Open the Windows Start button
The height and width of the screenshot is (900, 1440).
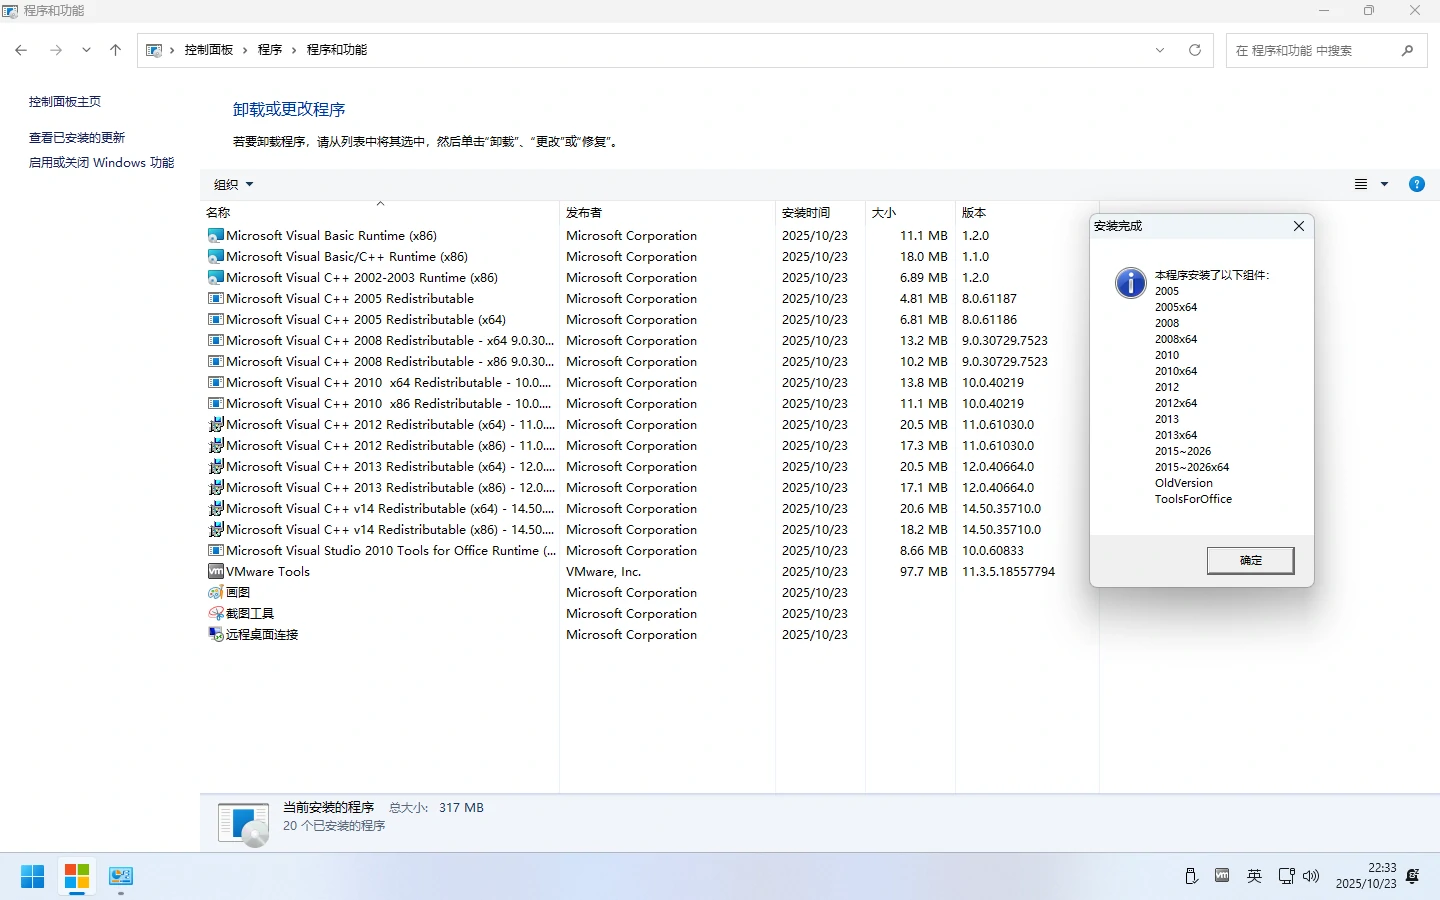pyautogui.click(x=32, y=876)
